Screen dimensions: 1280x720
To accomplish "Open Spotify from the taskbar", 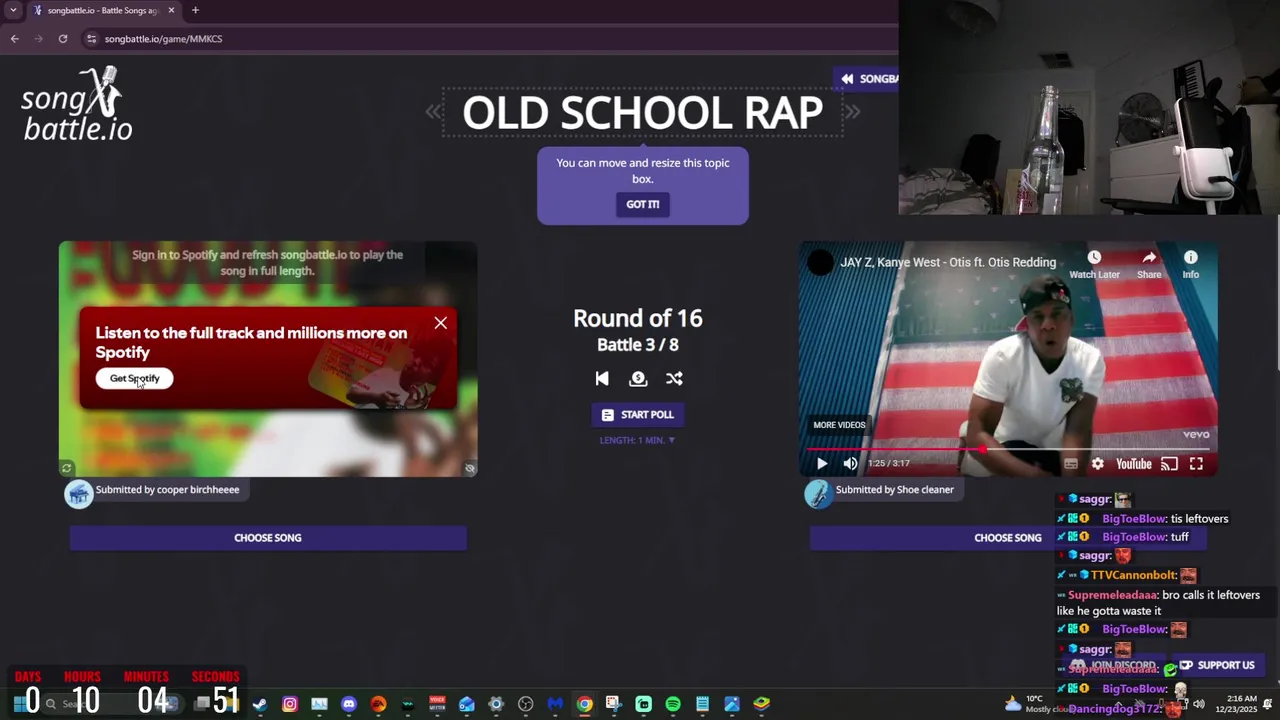I will click(x=673, y=704).
